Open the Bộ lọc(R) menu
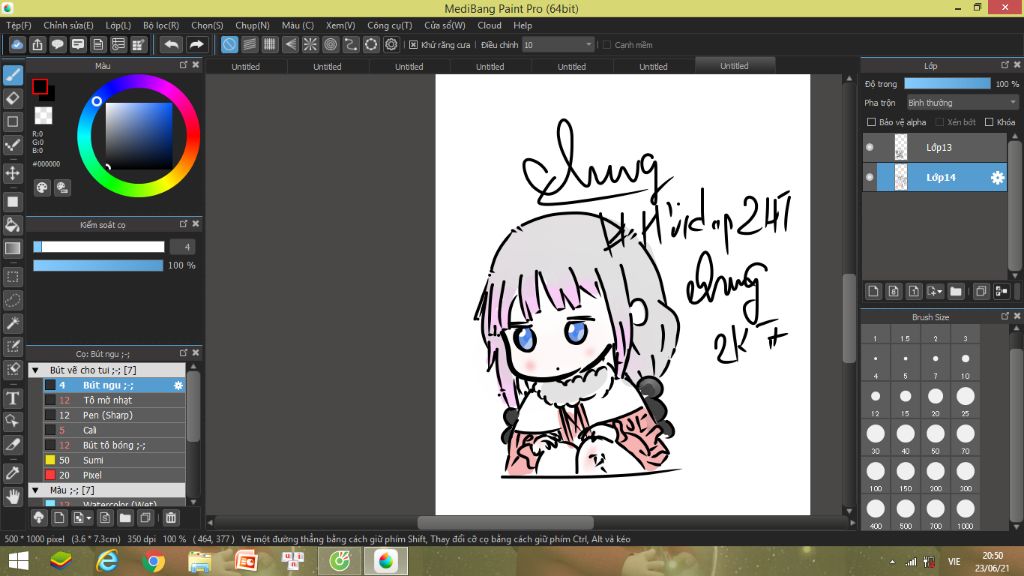The height and width of the screenshot is (576, 1024). pos(161,25)
